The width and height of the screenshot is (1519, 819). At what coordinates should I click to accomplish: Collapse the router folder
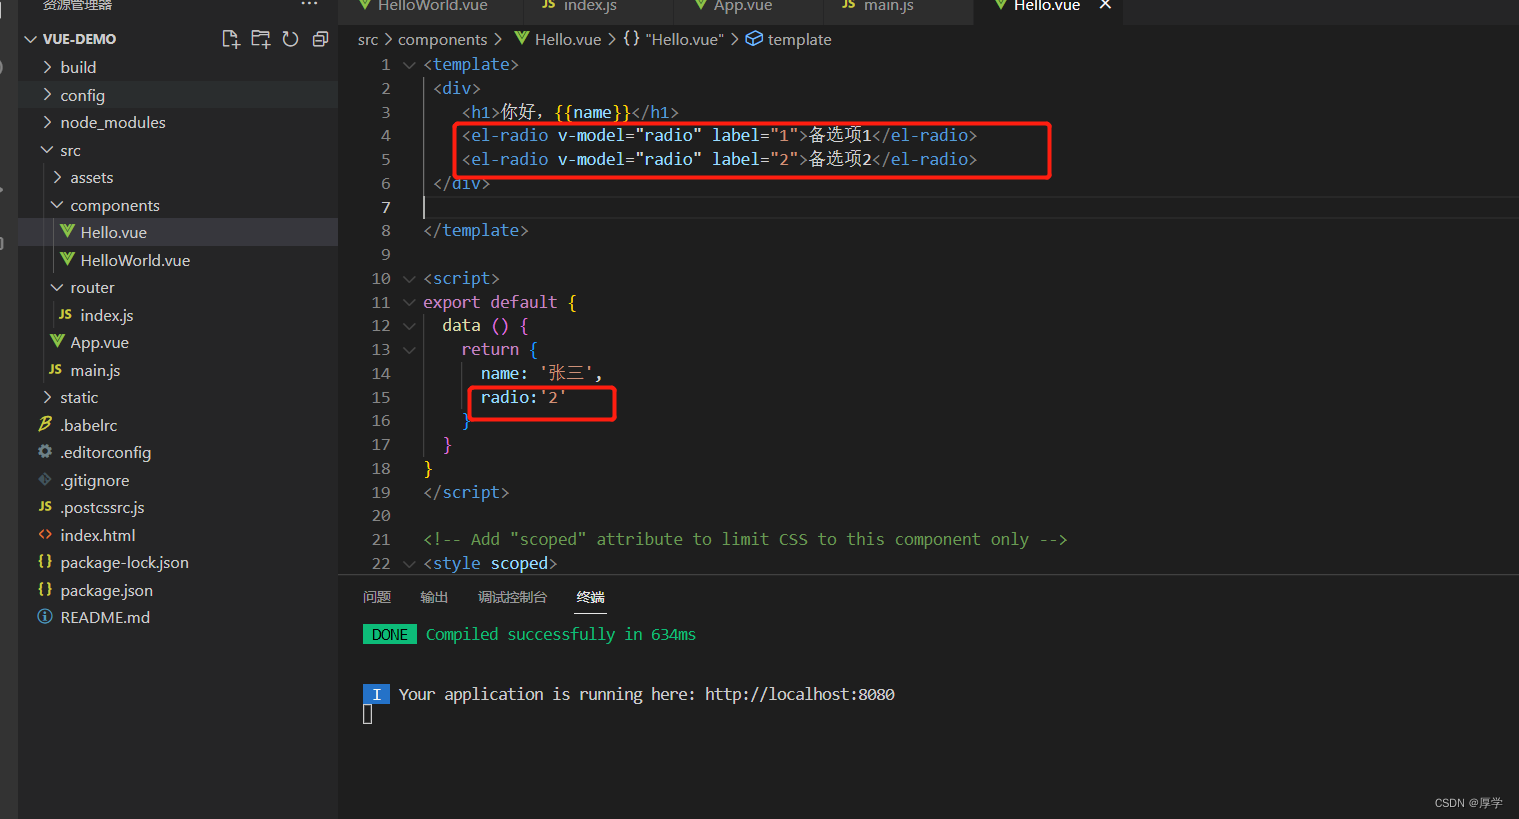(57, 287)
